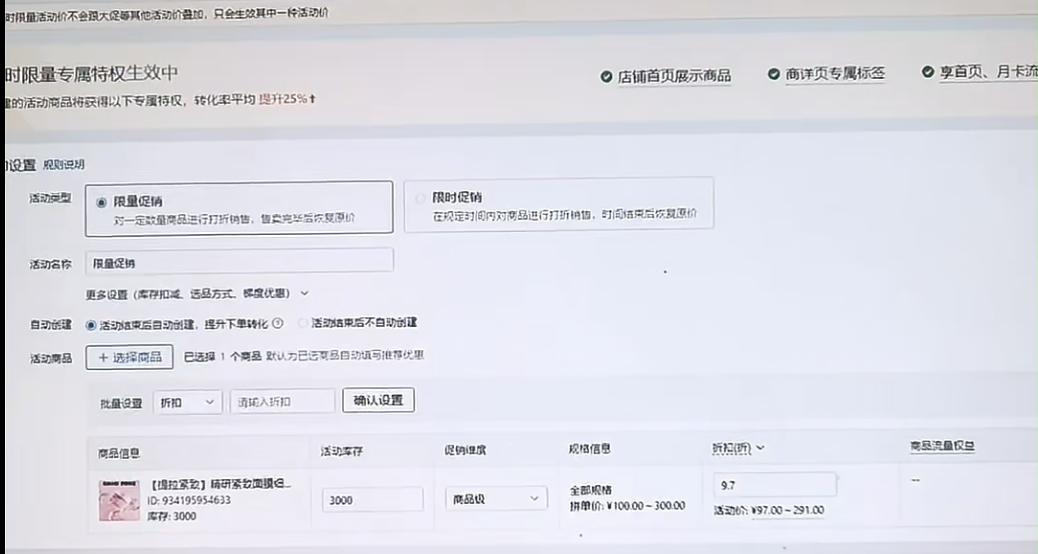Image resolution: width=1038 pixels, height=554 pixels.
Task: Click product ID 934195954633 text
Action: 189,500
